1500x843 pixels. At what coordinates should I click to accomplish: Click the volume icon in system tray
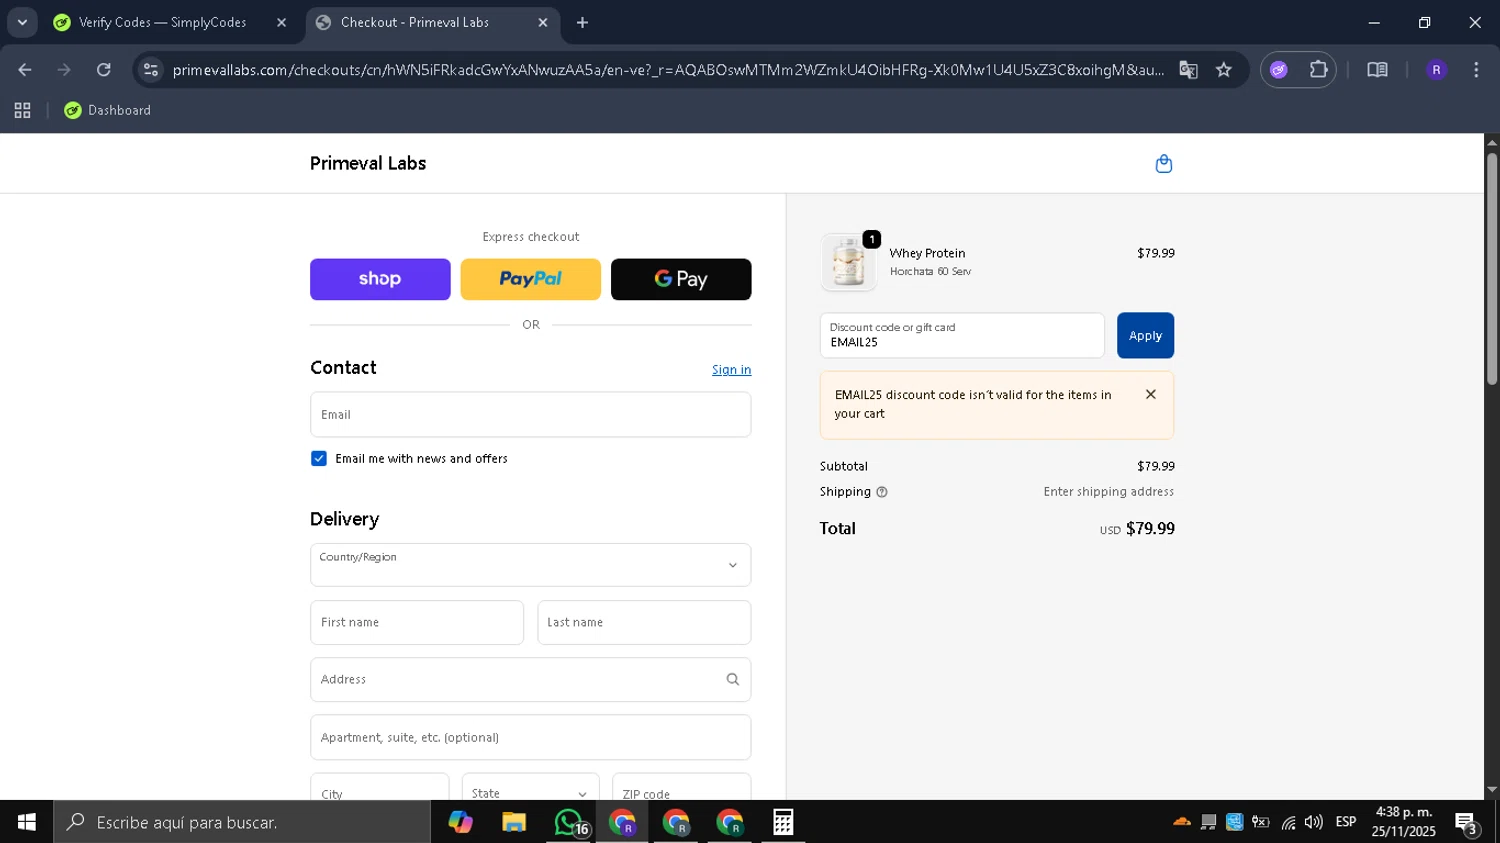coord(1314,822)
